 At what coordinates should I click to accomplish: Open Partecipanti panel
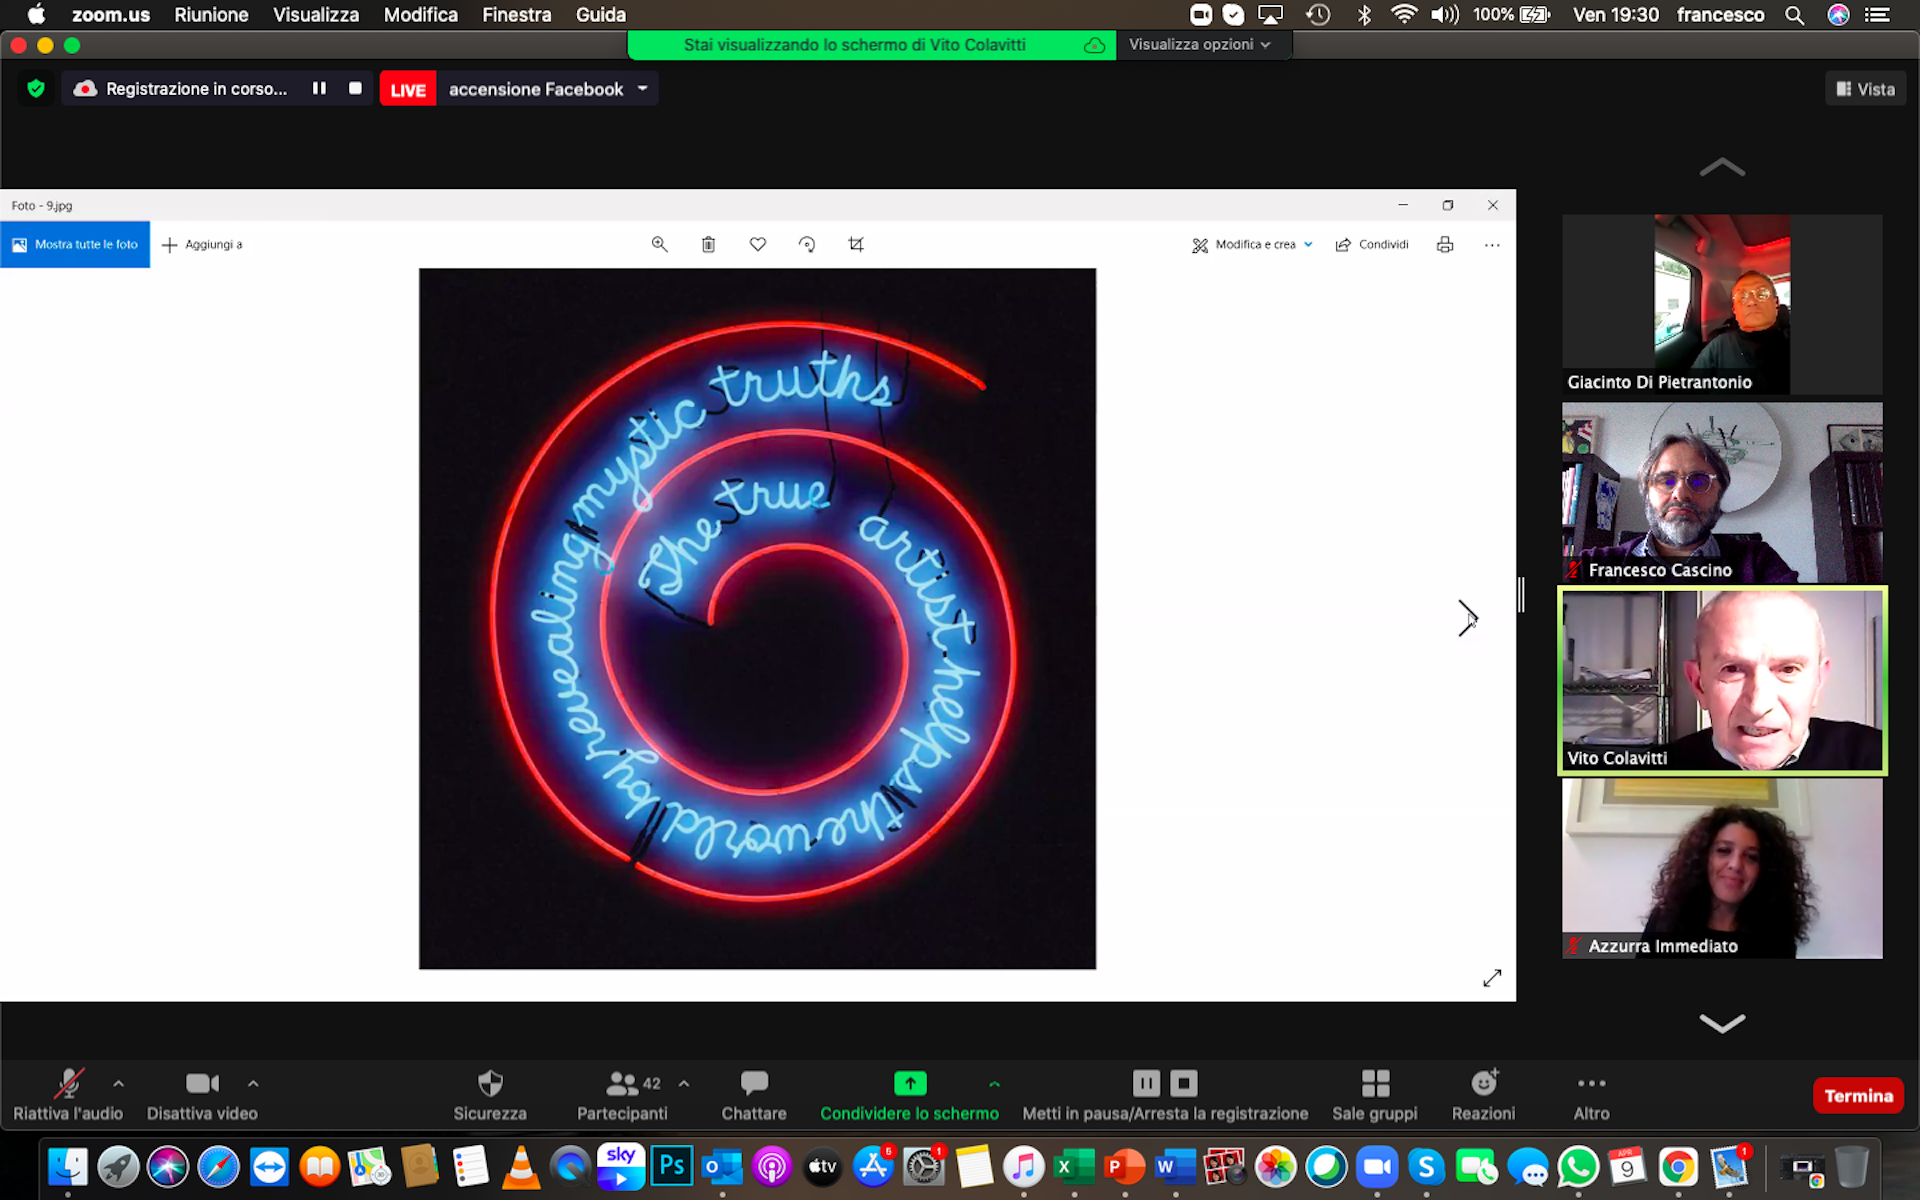[x=622, y=1095]
